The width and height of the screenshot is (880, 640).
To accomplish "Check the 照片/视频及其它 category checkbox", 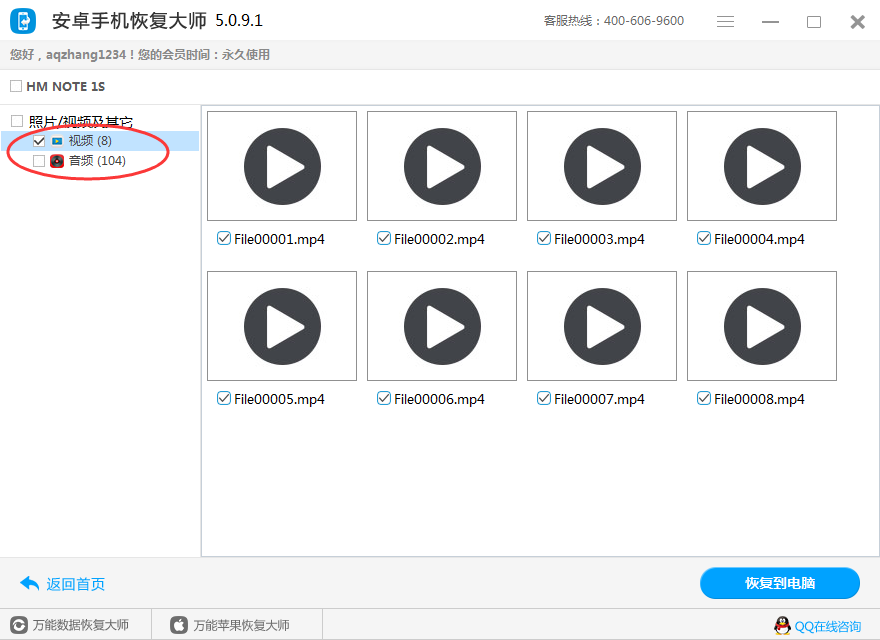I will click(17, 121).
